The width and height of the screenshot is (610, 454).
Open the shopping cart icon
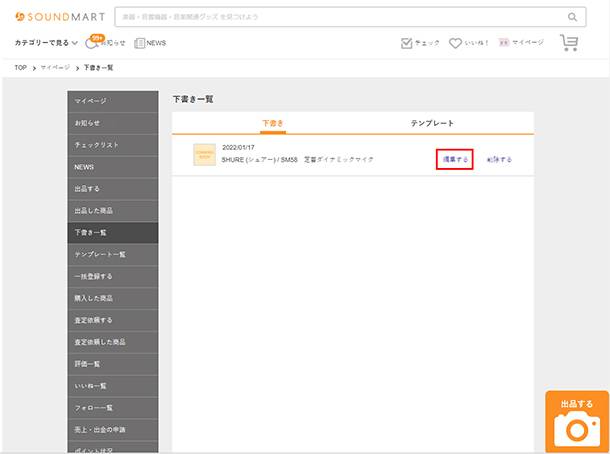coord(569,43)
